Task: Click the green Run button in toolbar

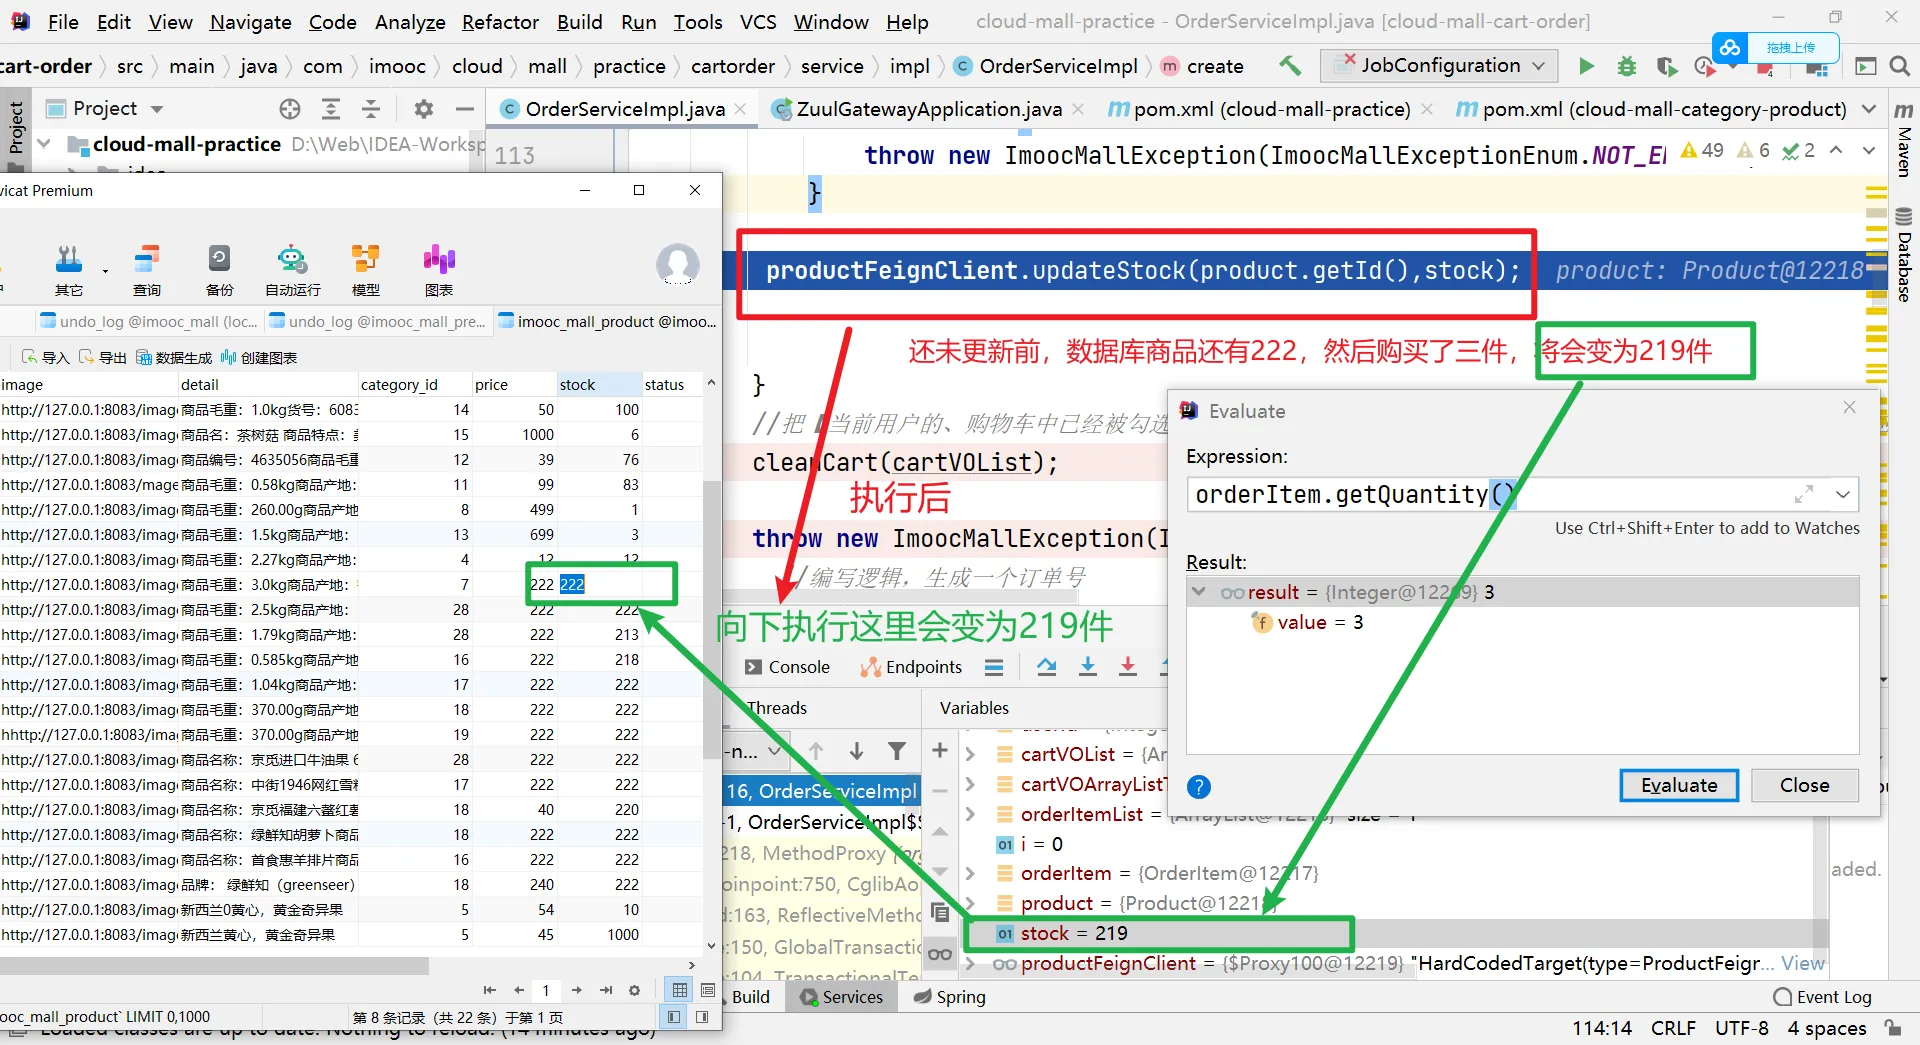Action: (x=1586, y=66)
